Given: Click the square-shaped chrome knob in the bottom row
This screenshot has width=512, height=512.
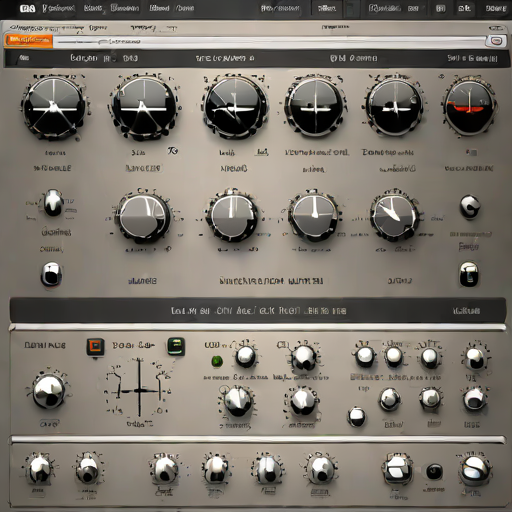Looking at the screenshot, I should tap(398, 469).
